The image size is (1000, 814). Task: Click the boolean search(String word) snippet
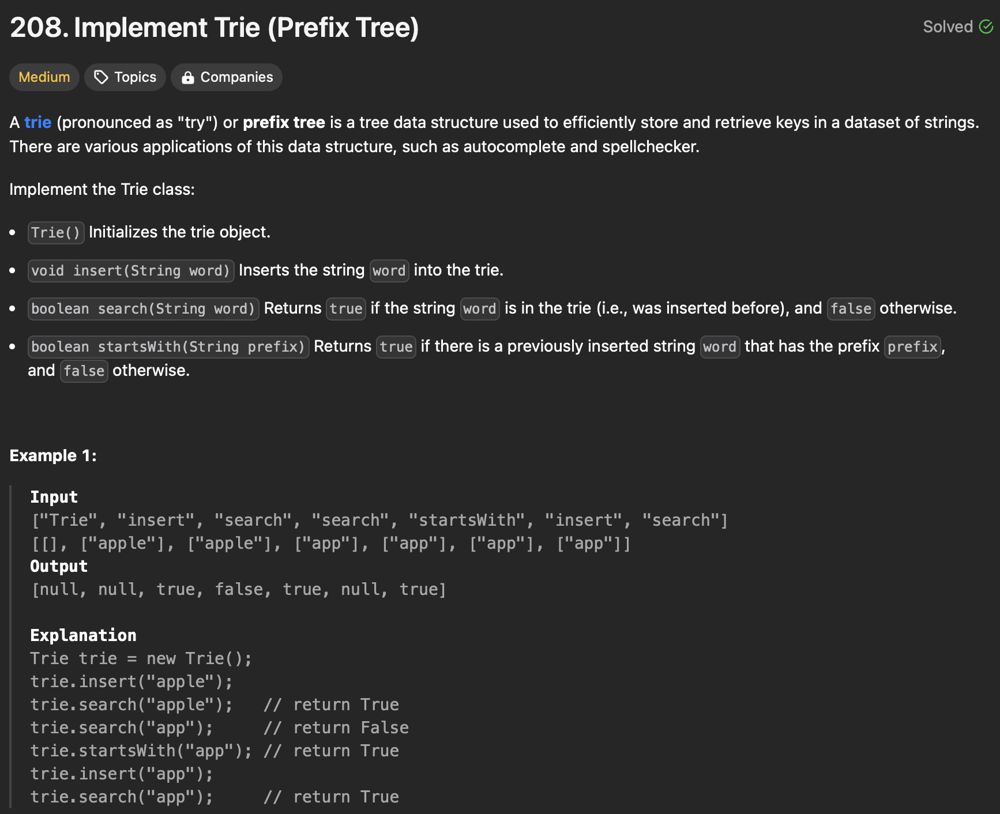(143, 309)
